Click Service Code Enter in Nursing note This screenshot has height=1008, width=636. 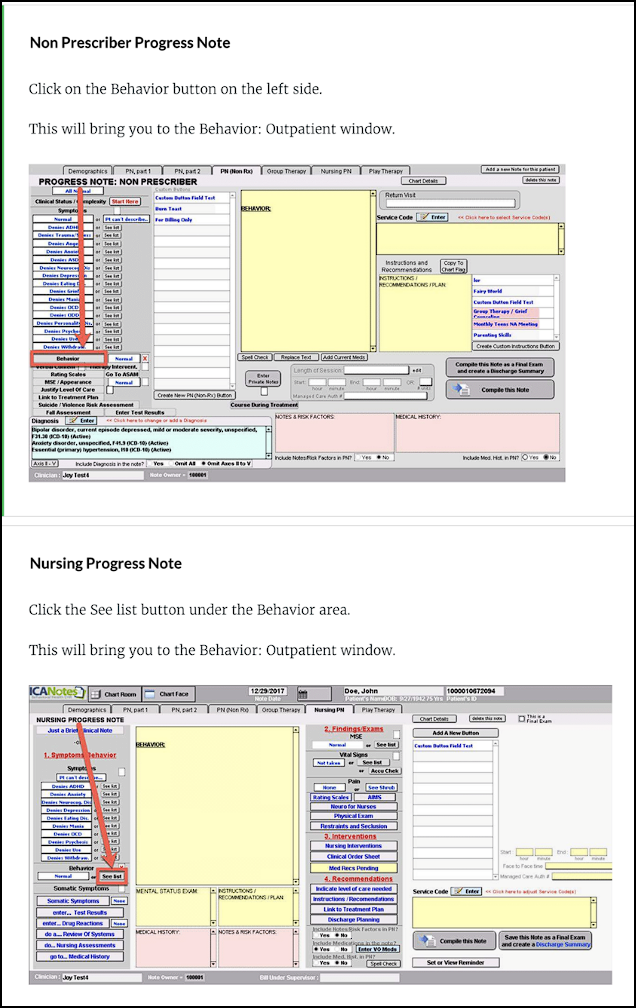coord(467,891)
